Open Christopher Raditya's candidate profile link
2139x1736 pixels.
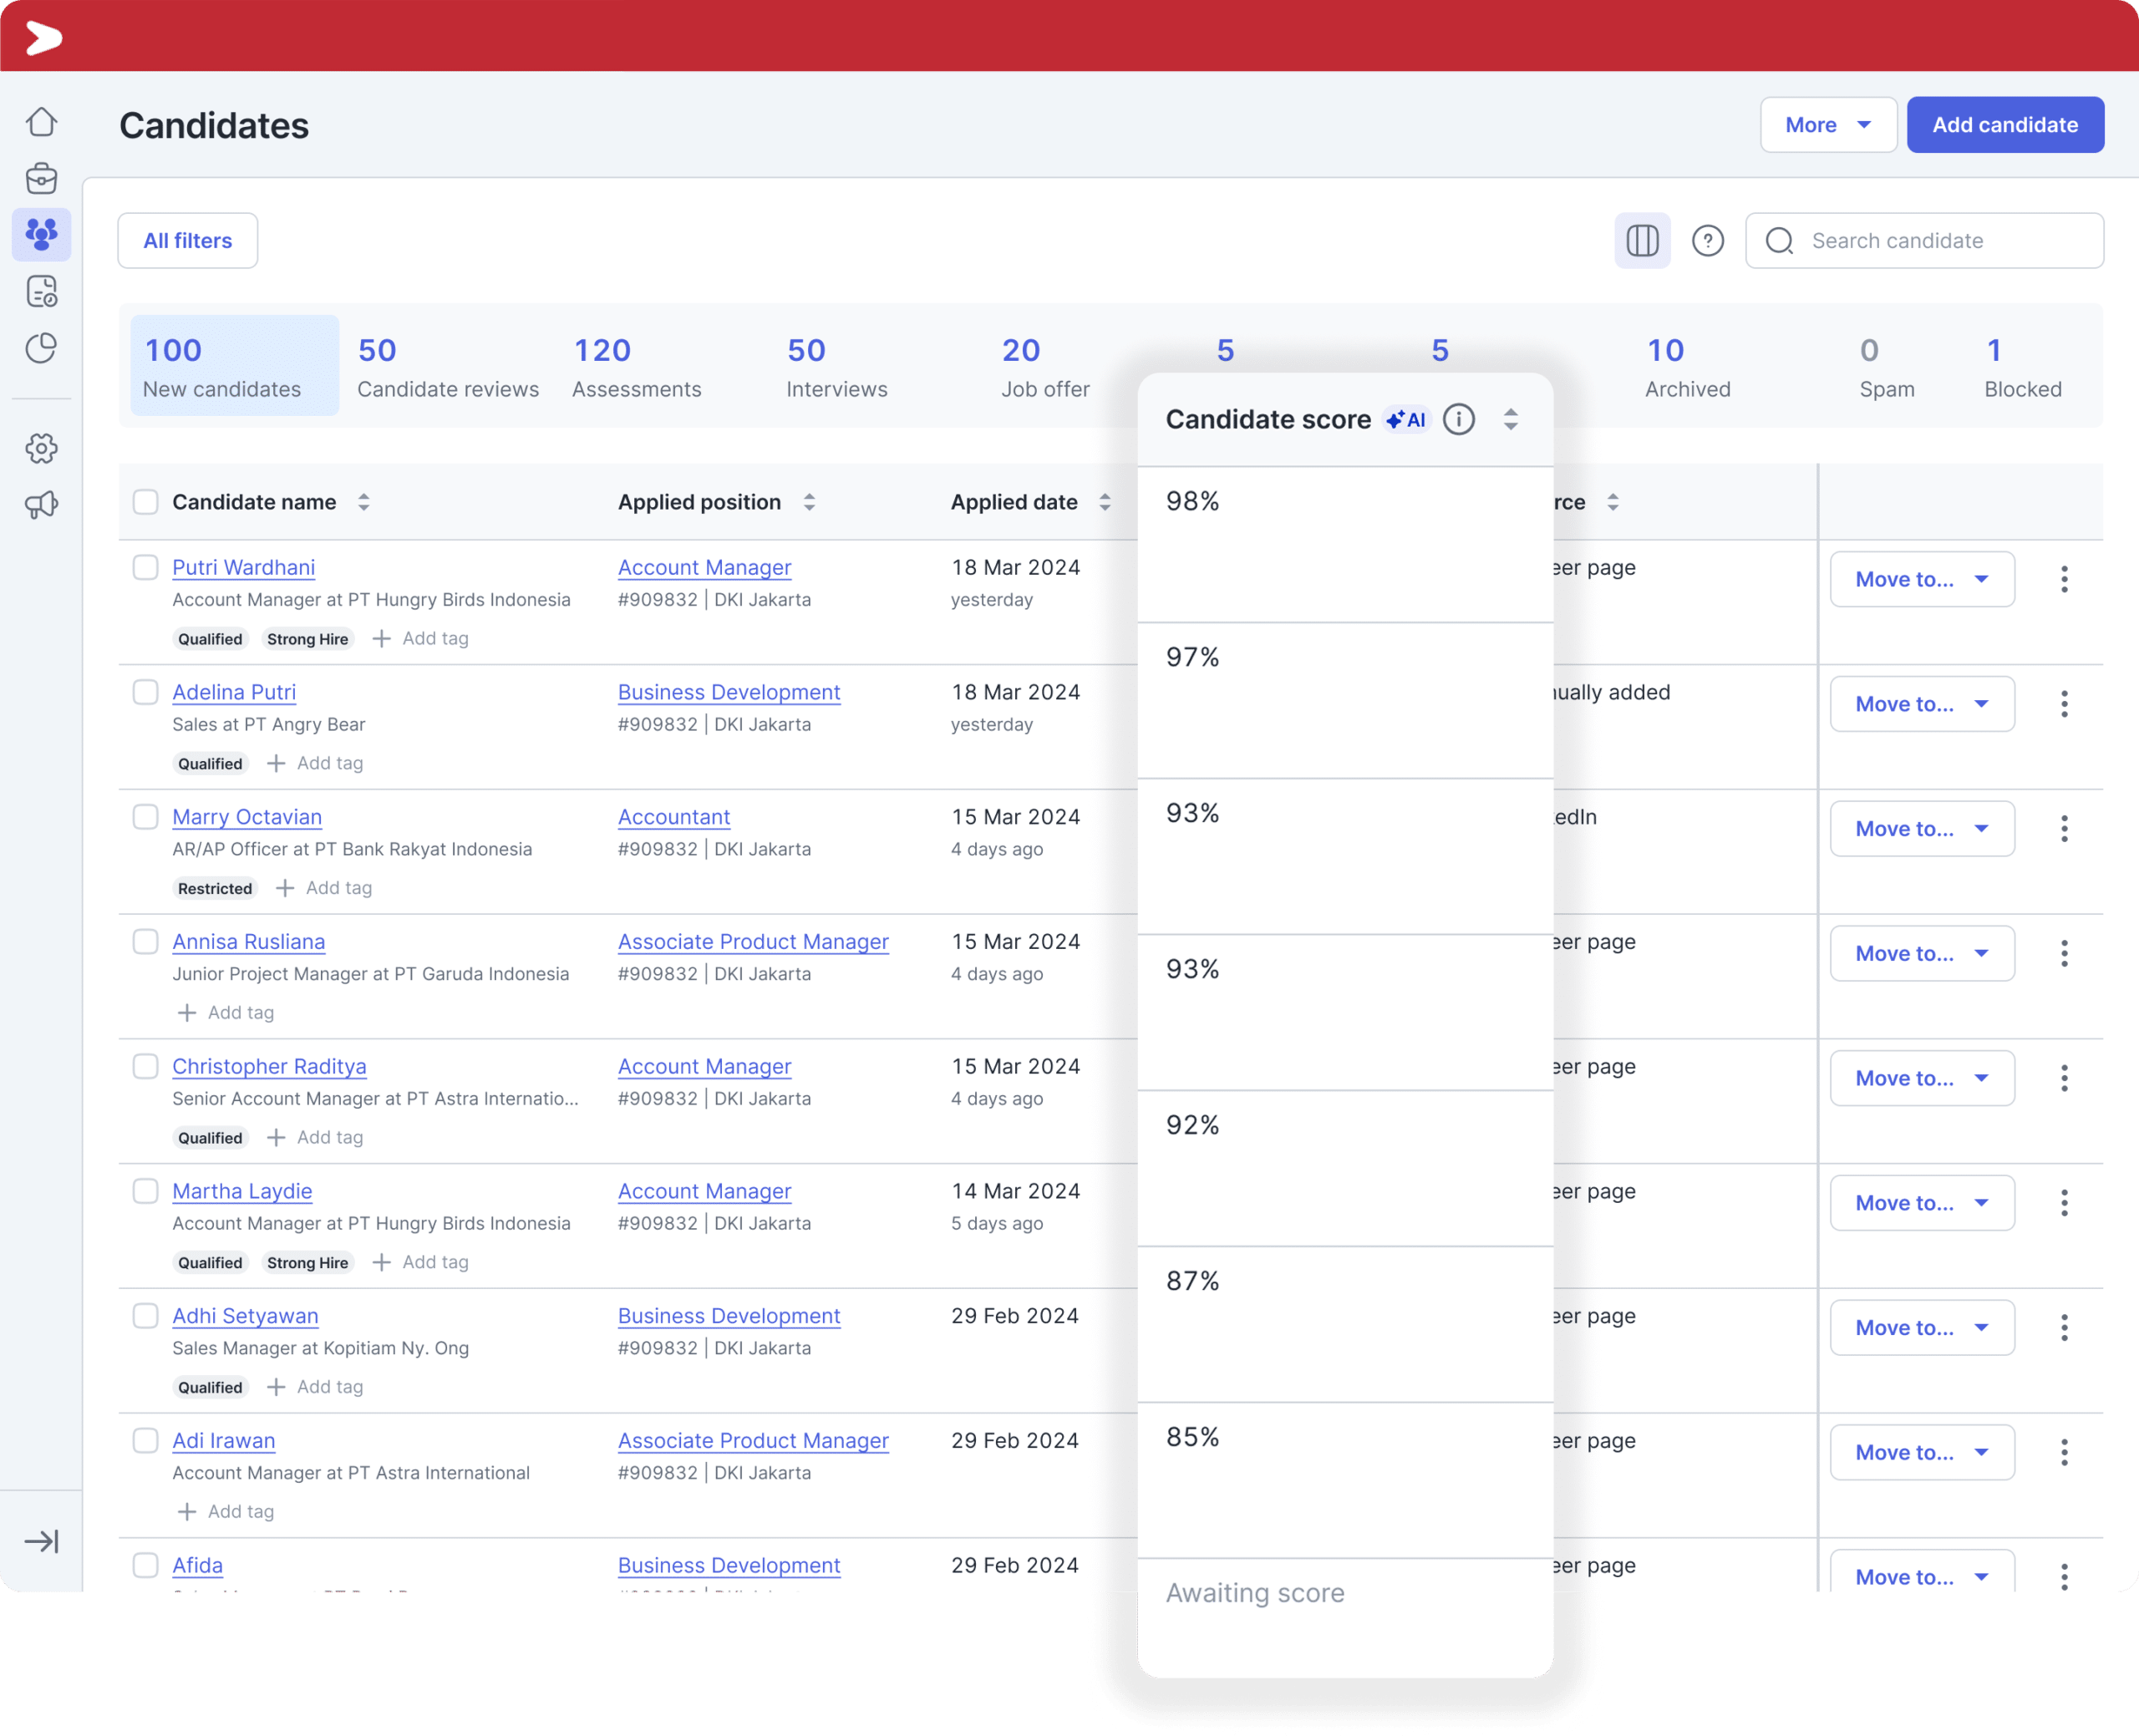point(269,1066)
